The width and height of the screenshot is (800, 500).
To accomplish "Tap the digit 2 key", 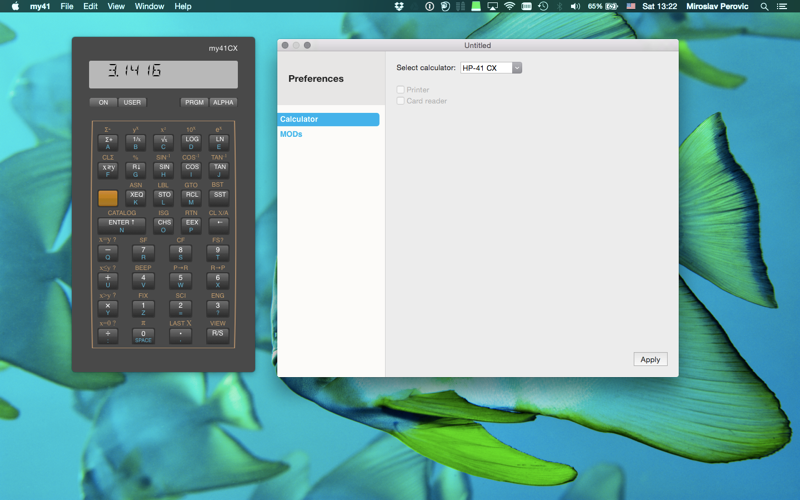I will click(x=181, y=309).
